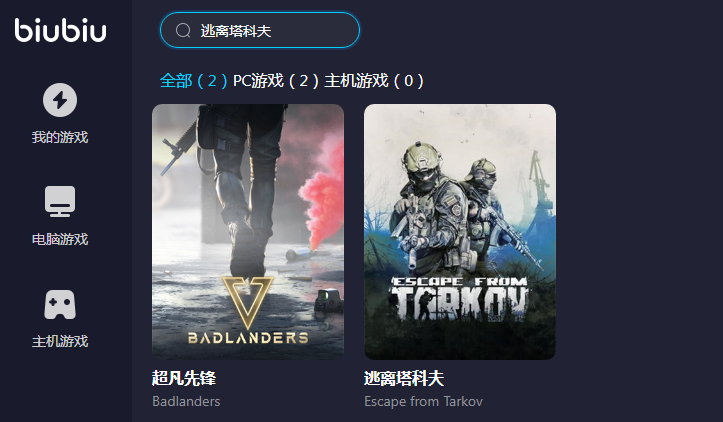723x422 pixels.
Task: Open the Escape from Tarkov cover
Action: [460, 232]
